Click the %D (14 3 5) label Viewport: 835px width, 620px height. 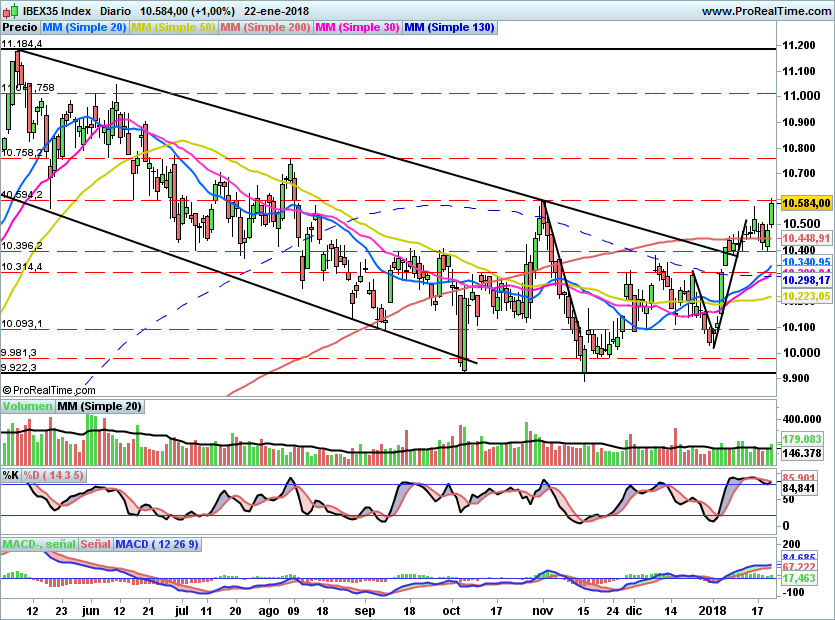click(x=55, y=474)
